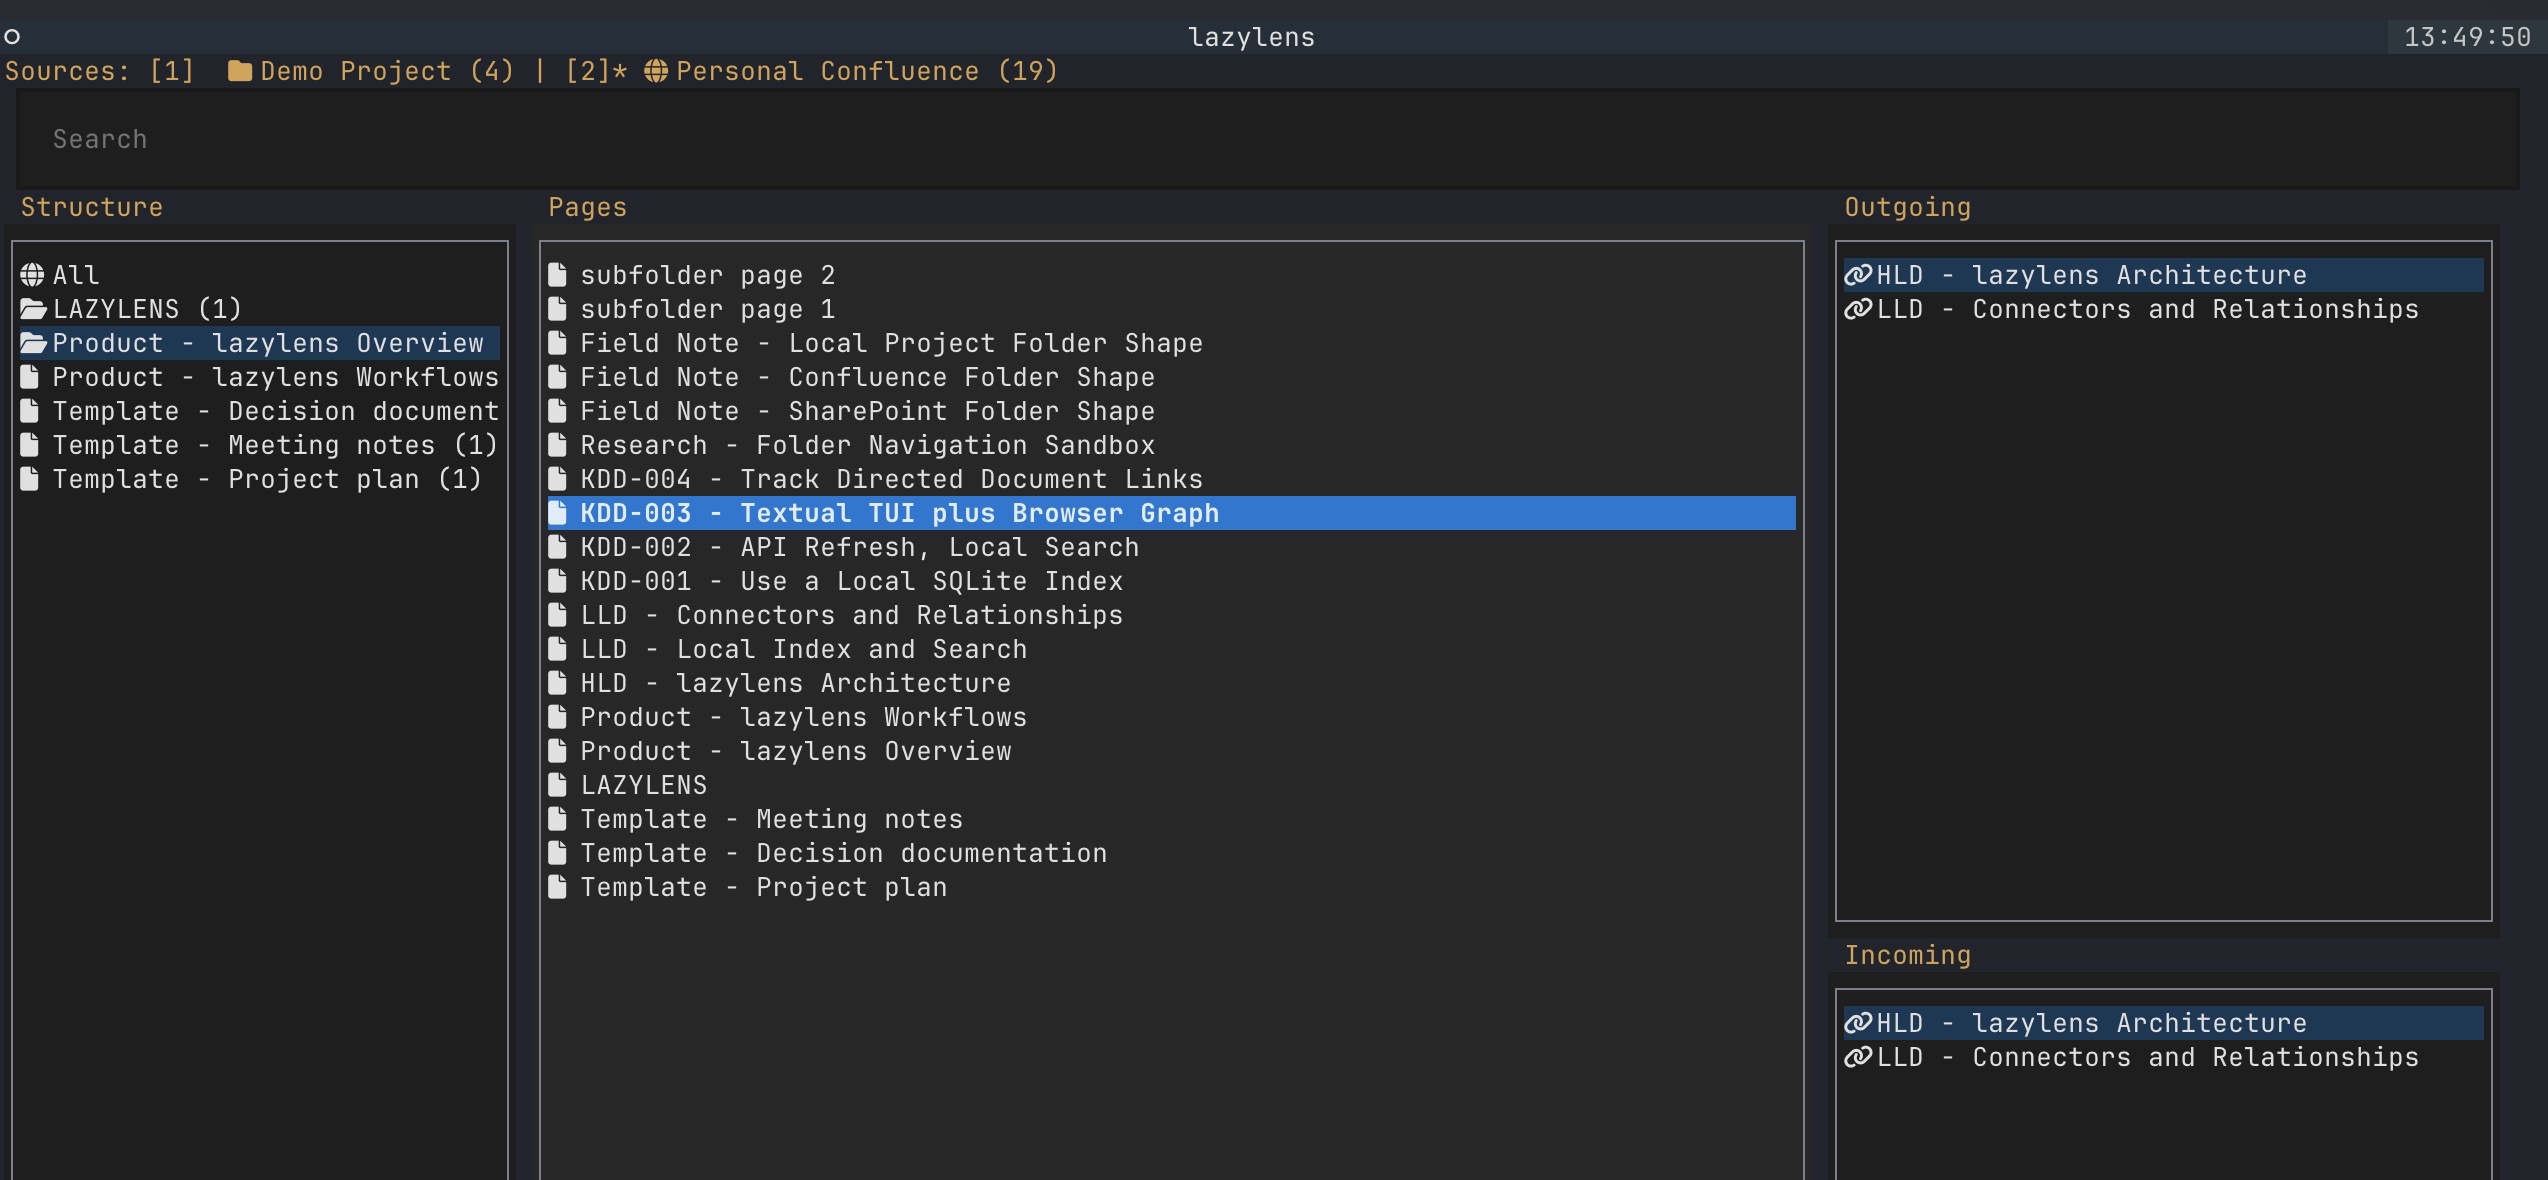Select Template - Meeting notes (1) in Structure
Viewport: 2548px width, 1180px height.
point(260,445)
